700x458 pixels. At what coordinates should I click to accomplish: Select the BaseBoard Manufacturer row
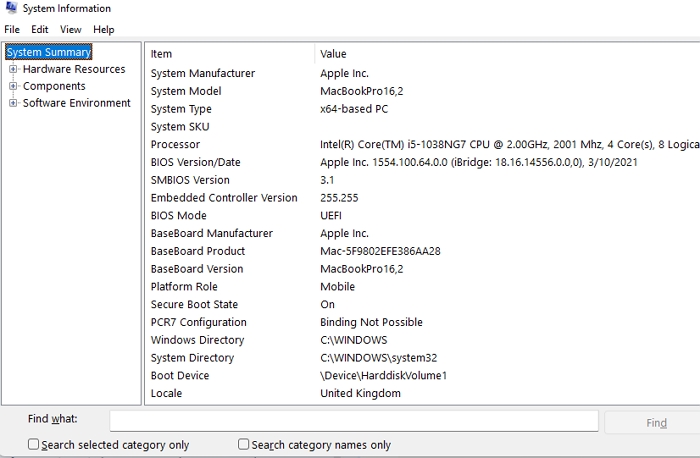pos(423,233)
